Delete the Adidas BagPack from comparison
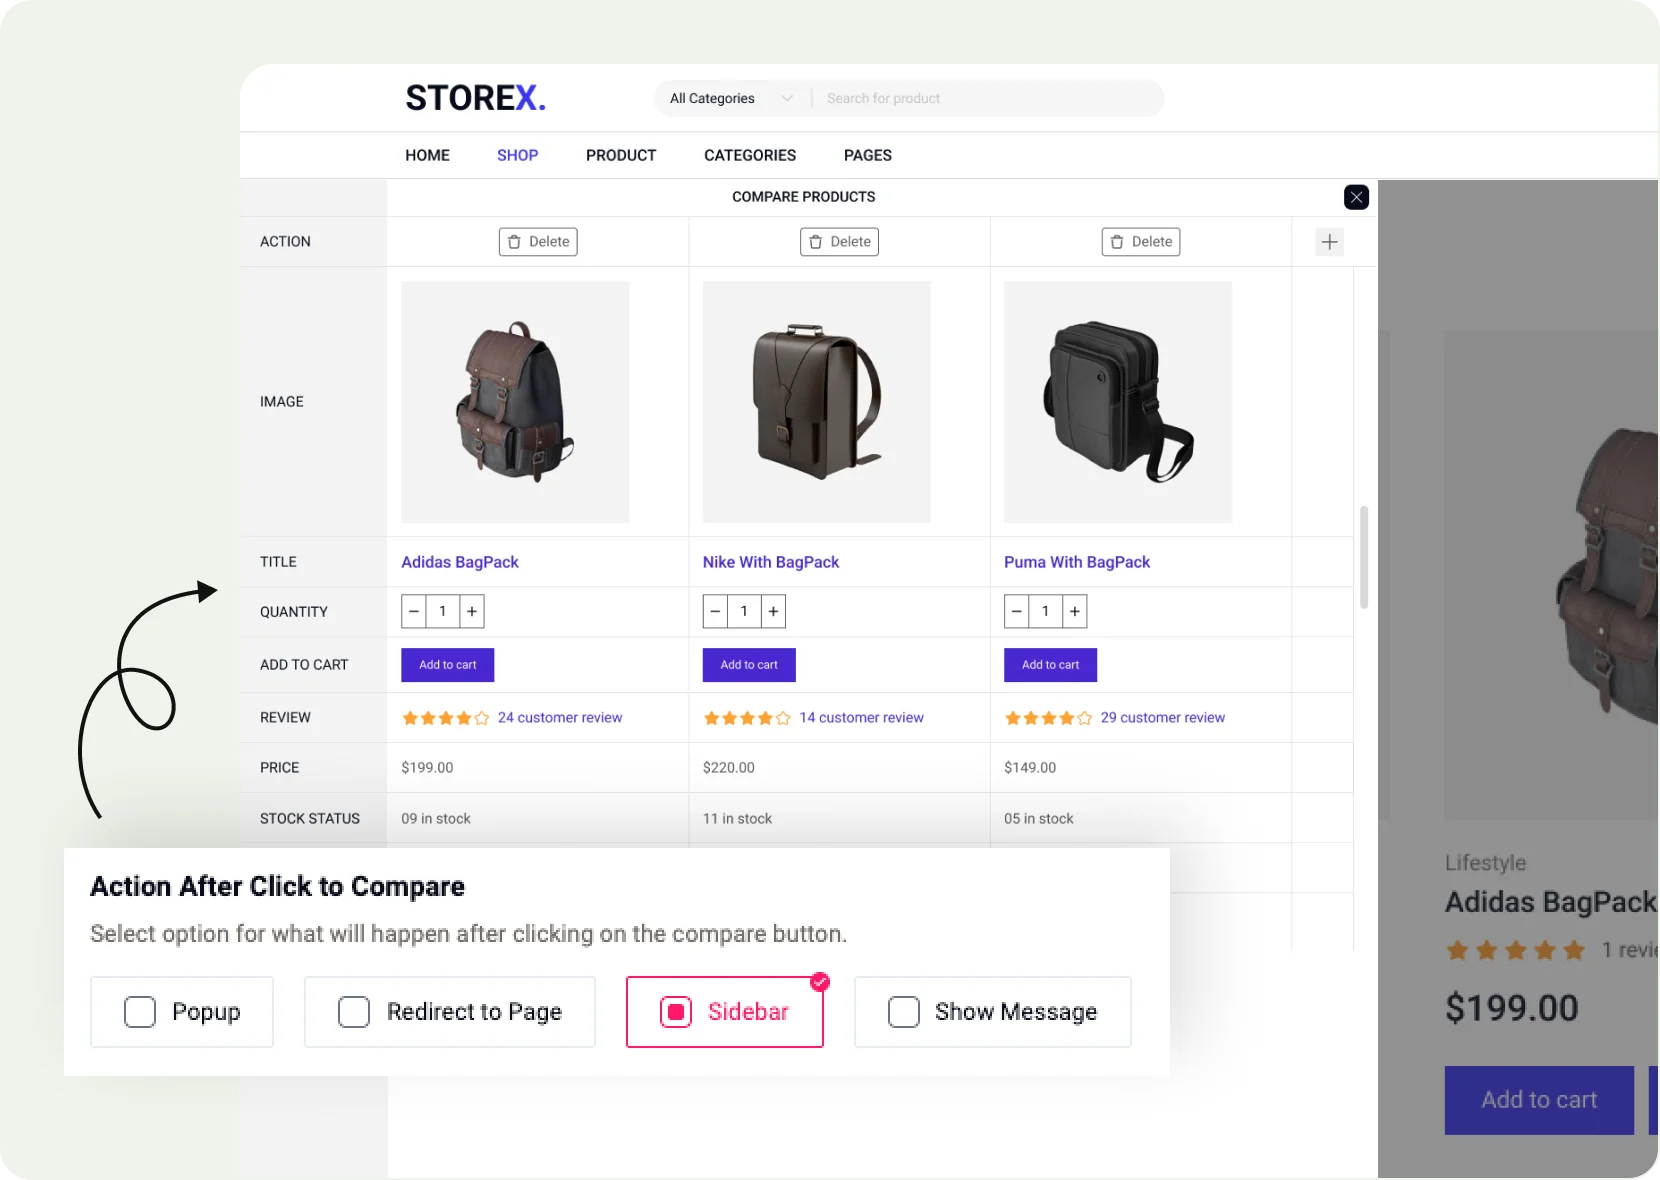Screen dimensions: 1660x1180 click(x=537, y=241)
